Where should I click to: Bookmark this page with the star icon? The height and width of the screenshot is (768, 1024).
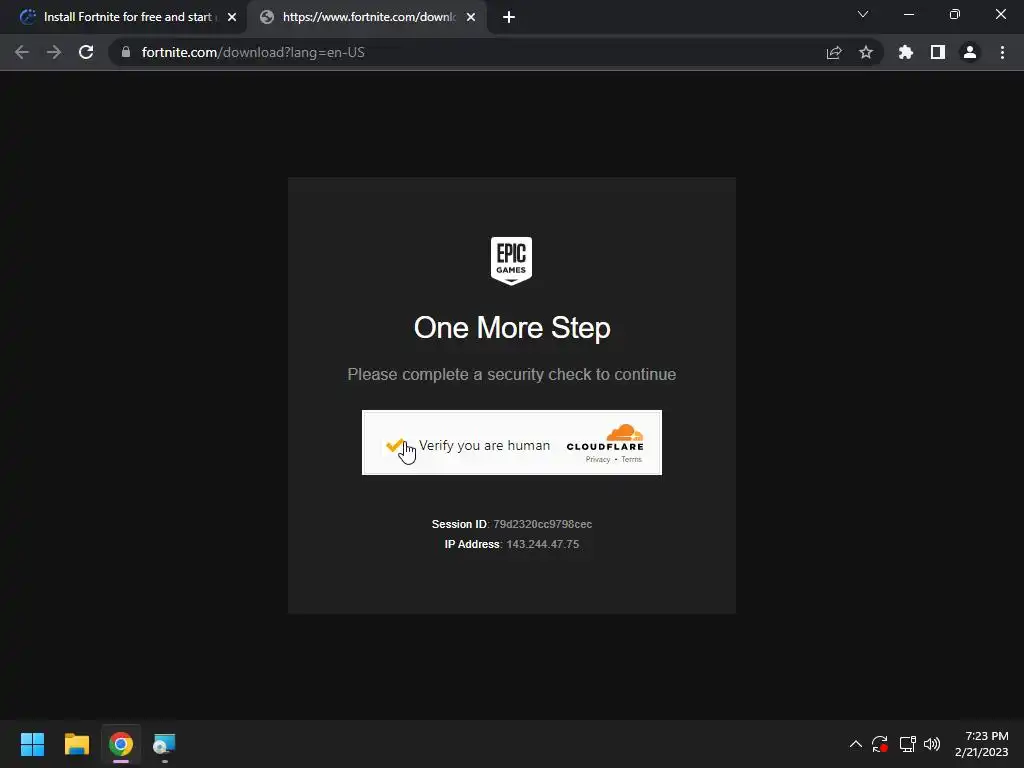pos(866,52)
